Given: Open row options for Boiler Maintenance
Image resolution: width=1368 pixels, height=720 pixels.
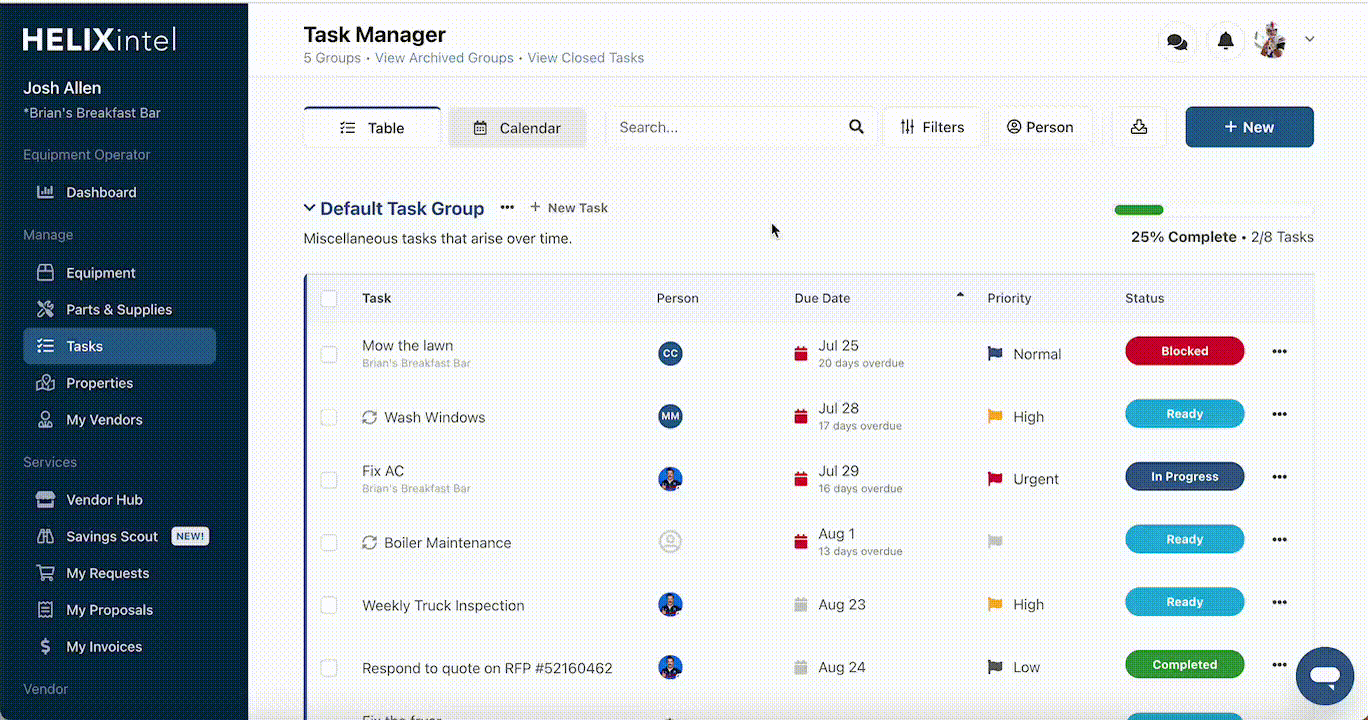Looking at the screenshot, I should [1279, 540].
